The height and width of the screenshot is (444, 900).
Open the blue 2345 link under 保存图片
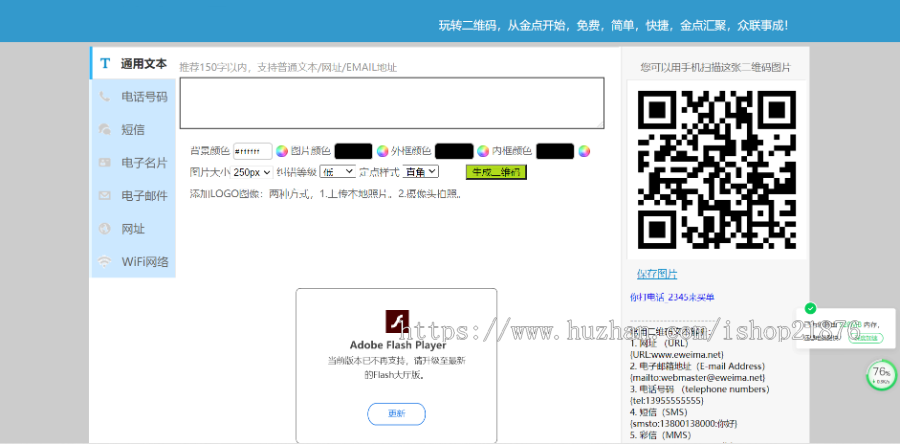[x=672, y=297]
